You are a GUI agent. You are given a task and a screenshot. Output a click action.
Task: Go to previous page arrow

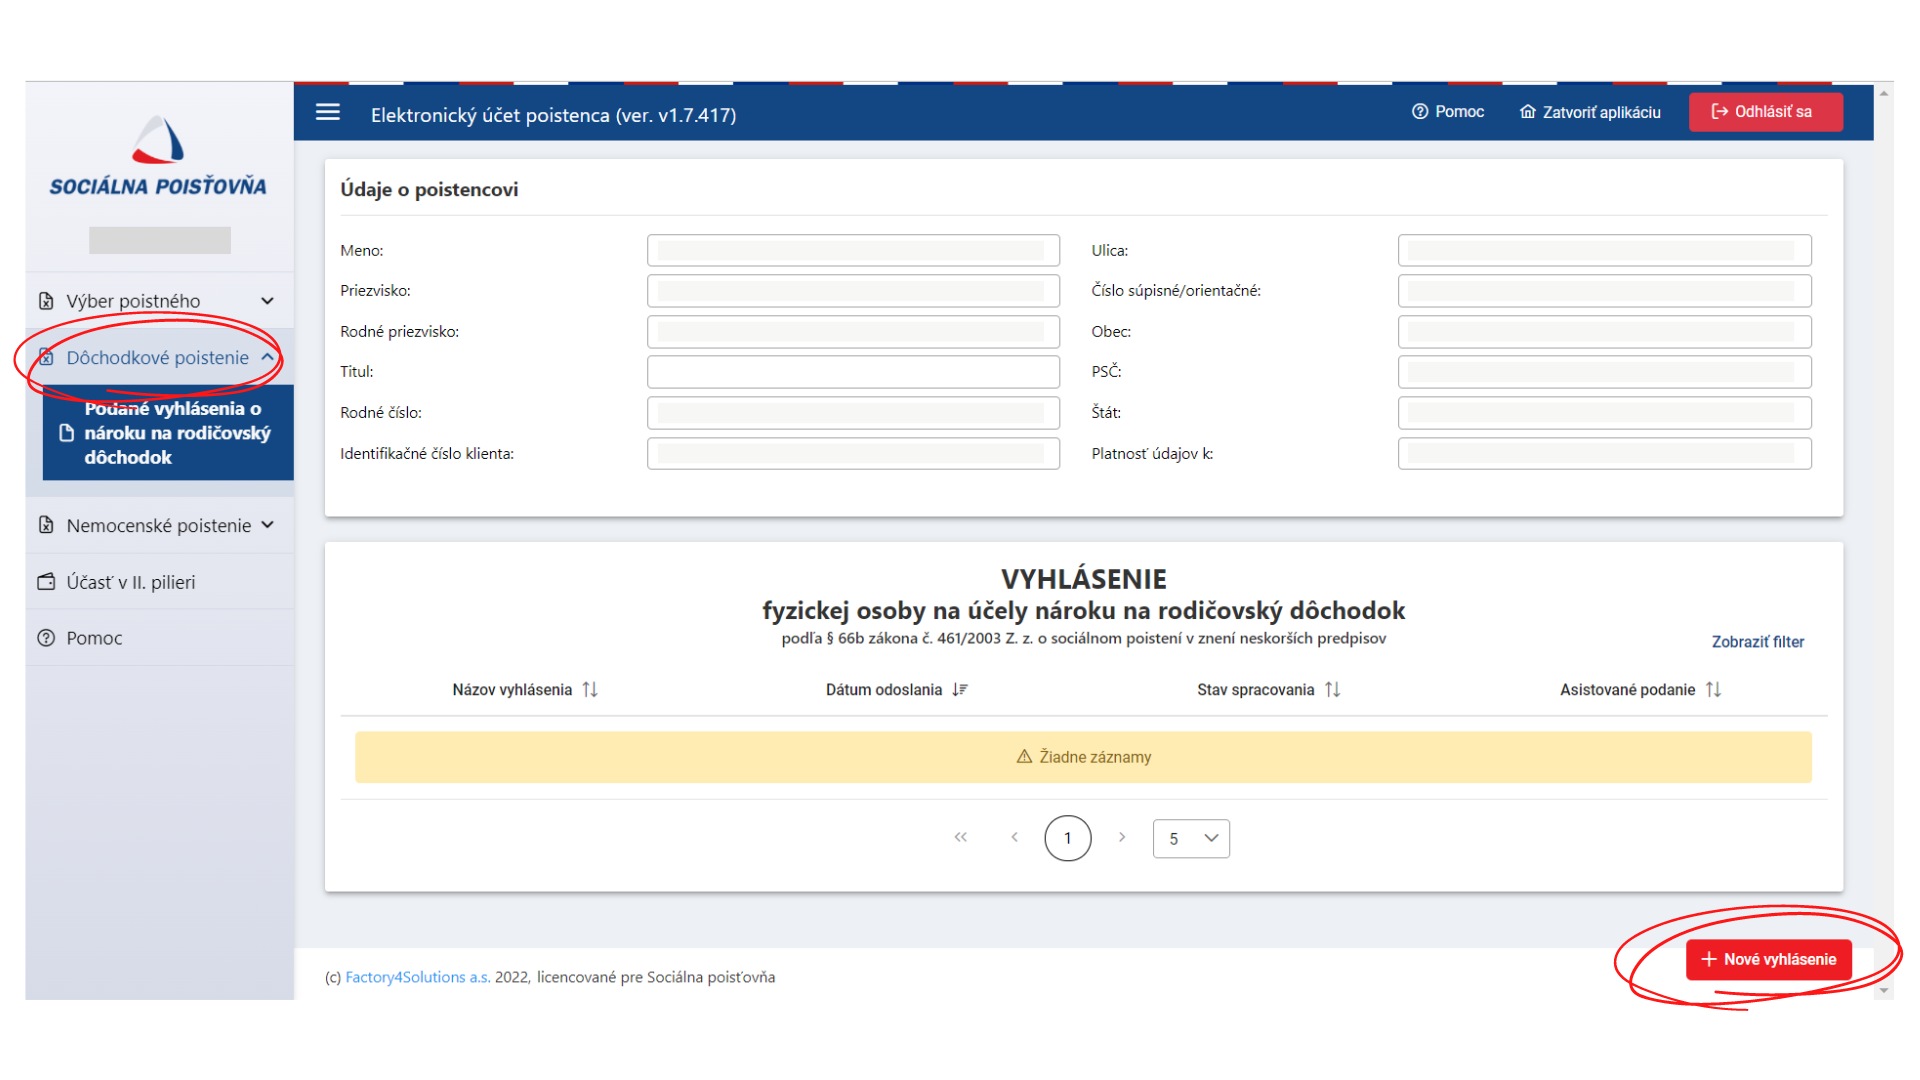click(x=1014, y=838)
